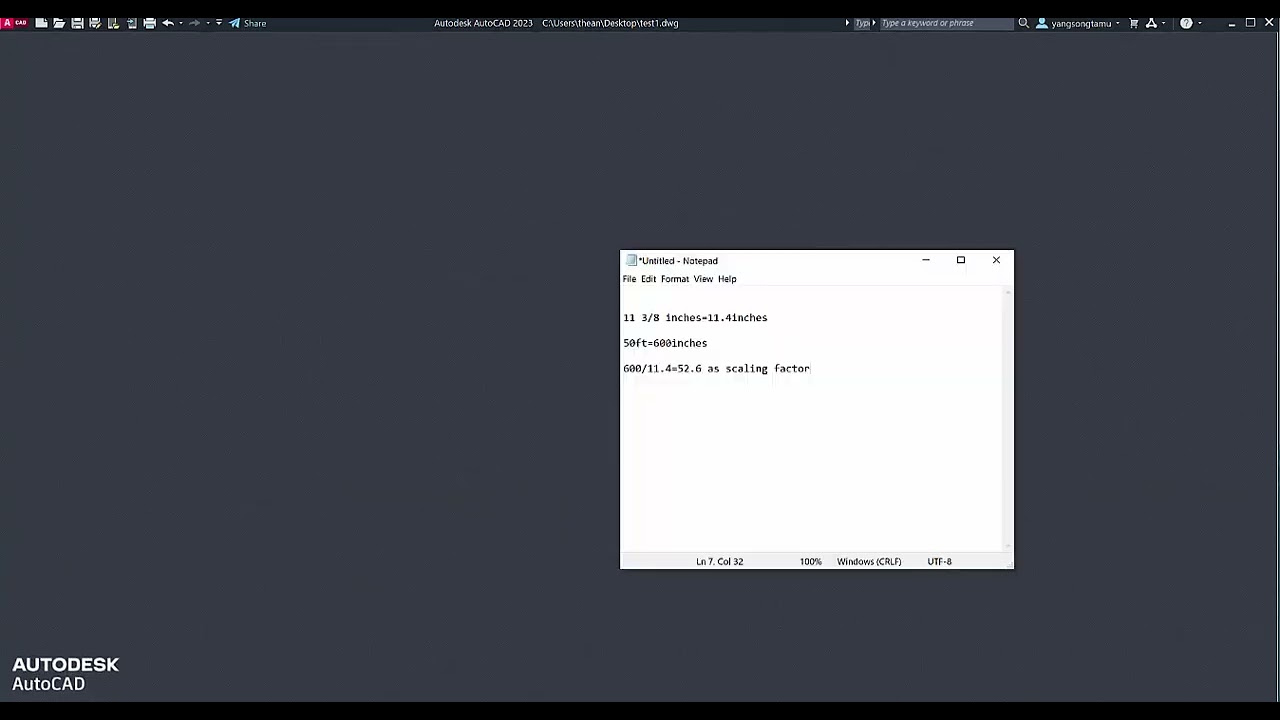Open the Notepad Help menu
The height and width of the screenshot is (720, 1280).
727,279
